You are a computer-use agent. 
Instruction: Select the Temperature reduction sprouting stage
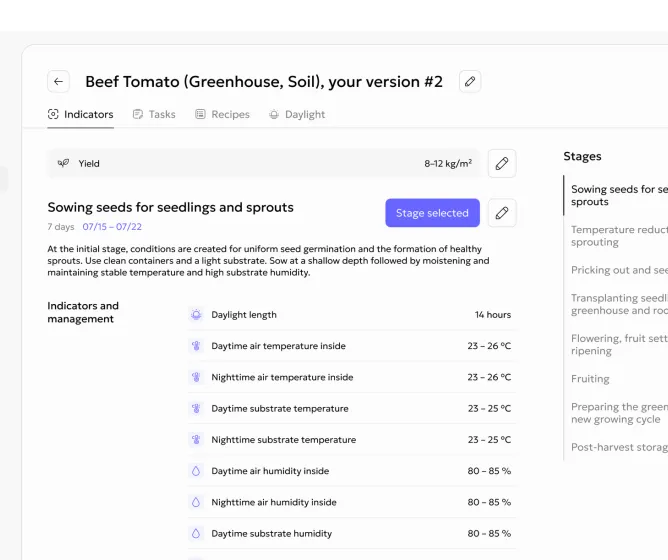pyautogui.click(x=618, y=236)
